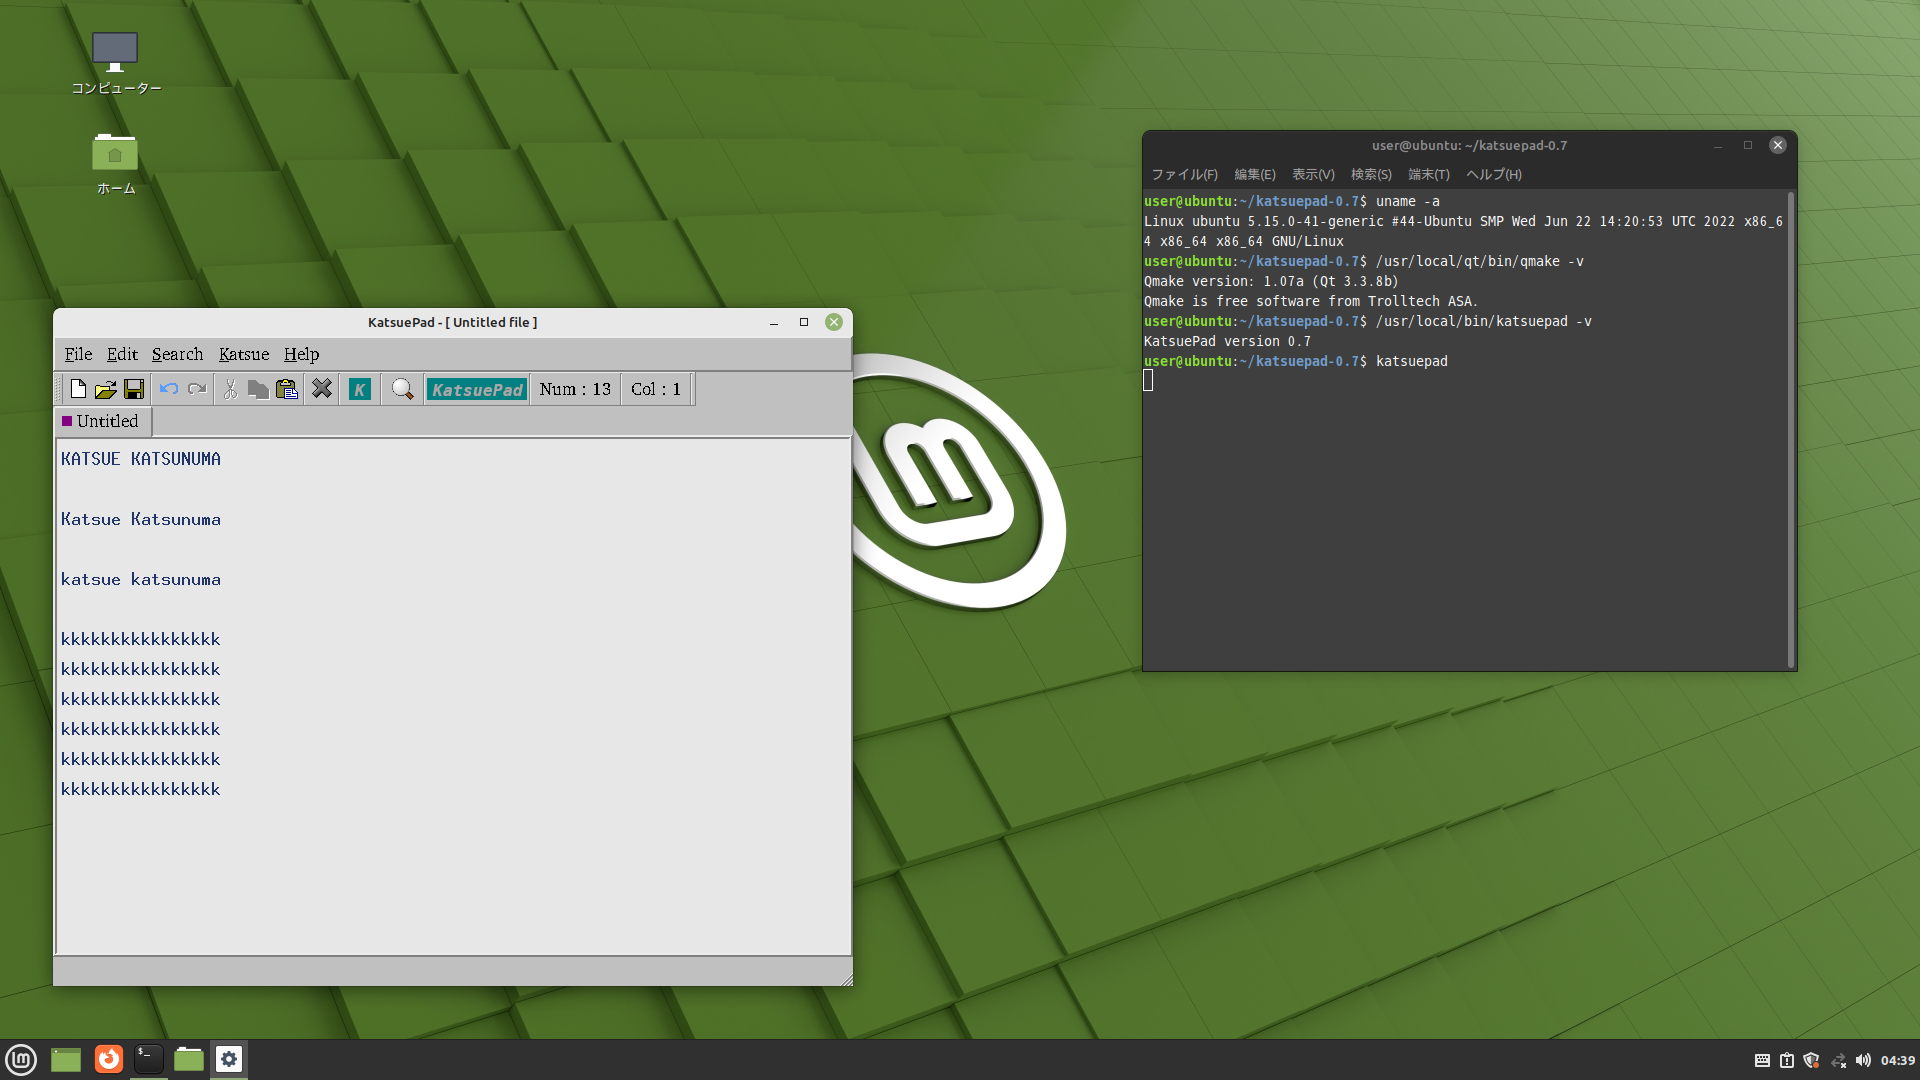Open the Help menu in KatsuePad
Viewport: 1920px width, 1080px height.
(x=301, y=354)
